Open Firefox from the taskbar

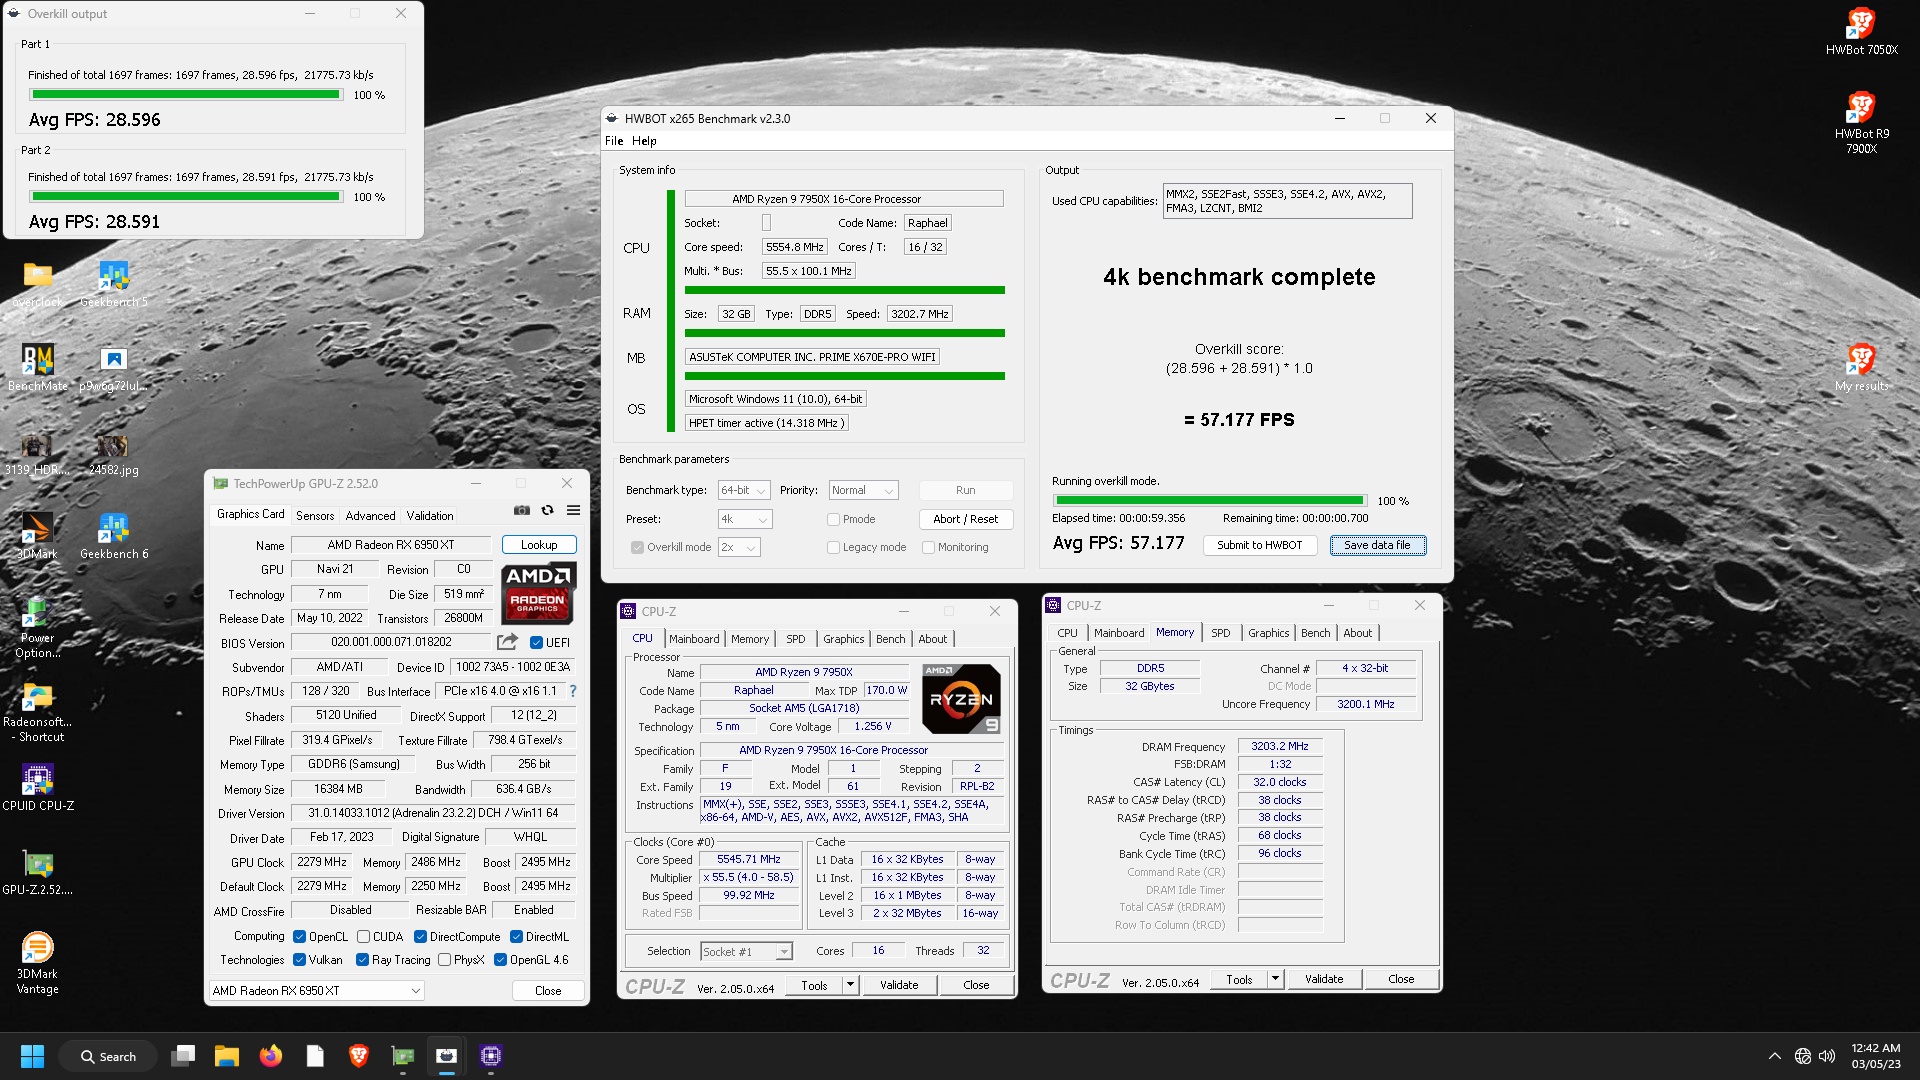coord(271,1056)
